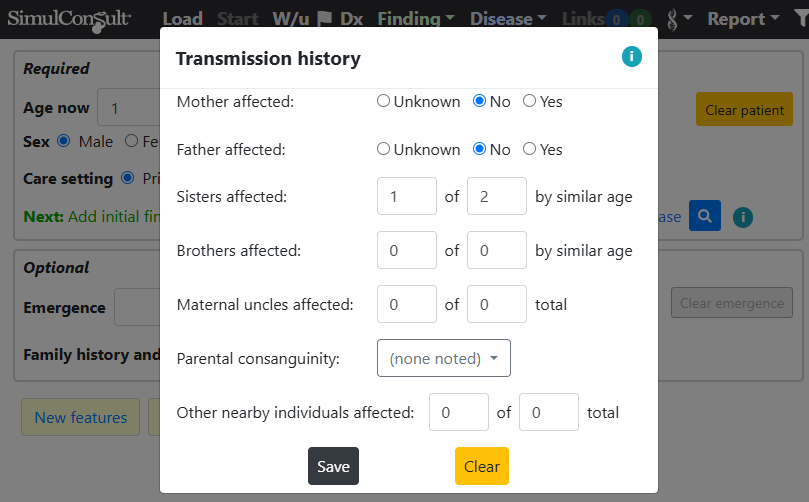Image resolution: width=809 pixels, height=502 pixels.
Task: Click the flag icon next to W/u
Action: pyautogui.click(x=324, y=19)
